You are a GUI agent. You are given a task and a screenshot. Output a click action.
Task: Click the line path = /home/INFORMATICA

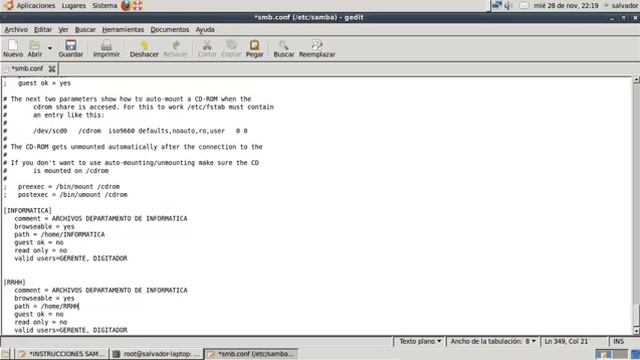pyautogui.click(x=60, y=234)
